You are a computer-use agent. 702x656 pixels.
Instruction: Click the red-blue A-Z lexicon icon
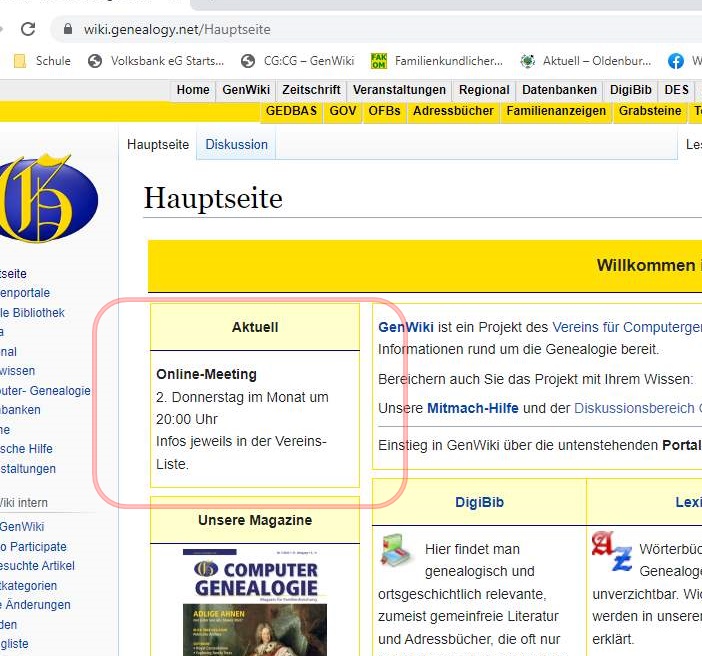tap(611, 551)
